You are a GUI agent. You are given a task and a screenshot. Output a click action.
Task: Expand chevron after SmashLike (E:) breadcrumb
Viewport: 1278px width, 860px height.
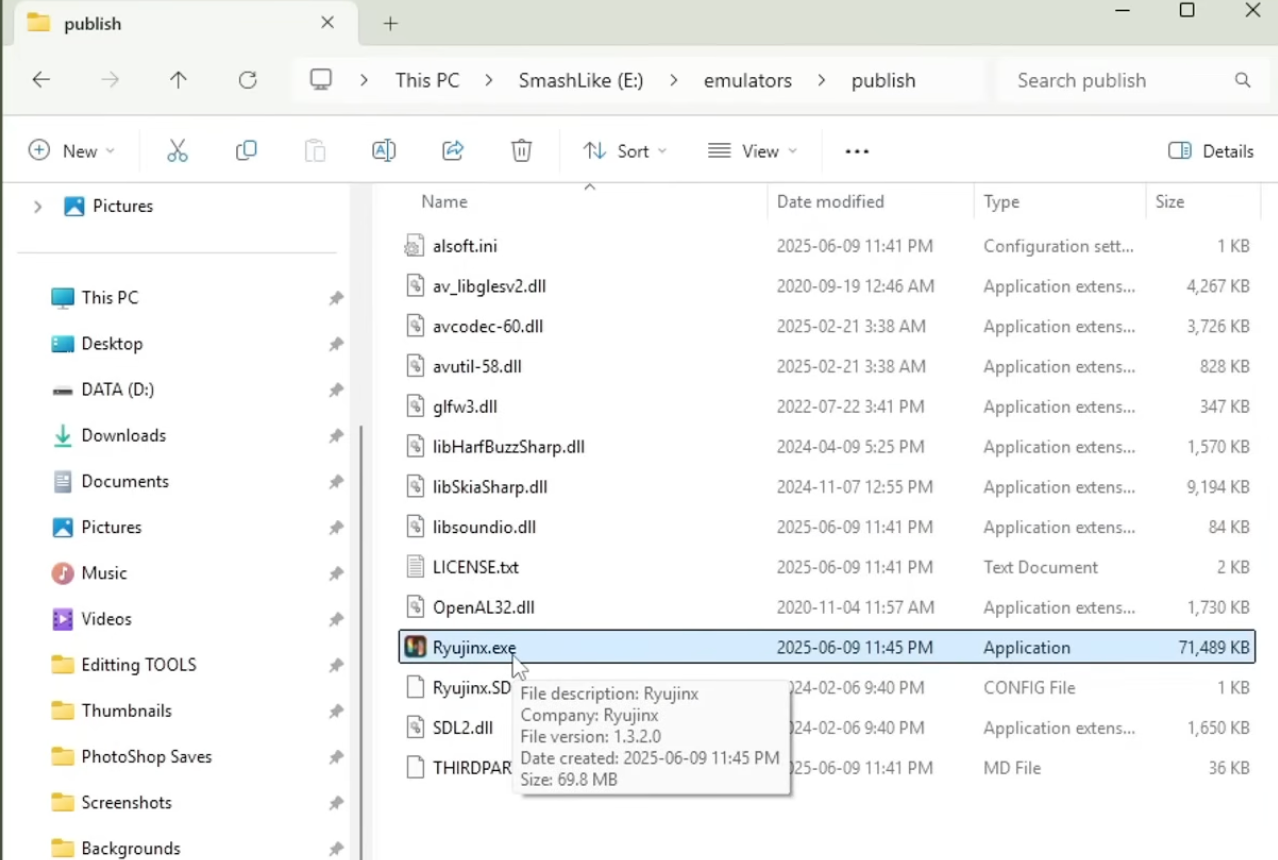coord(674,80)
